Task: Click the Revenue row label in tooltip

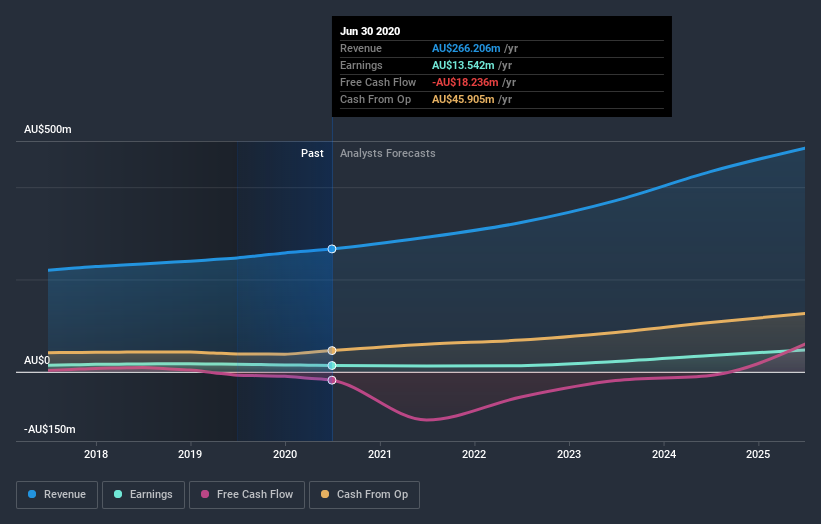Action: click(361, 48)
